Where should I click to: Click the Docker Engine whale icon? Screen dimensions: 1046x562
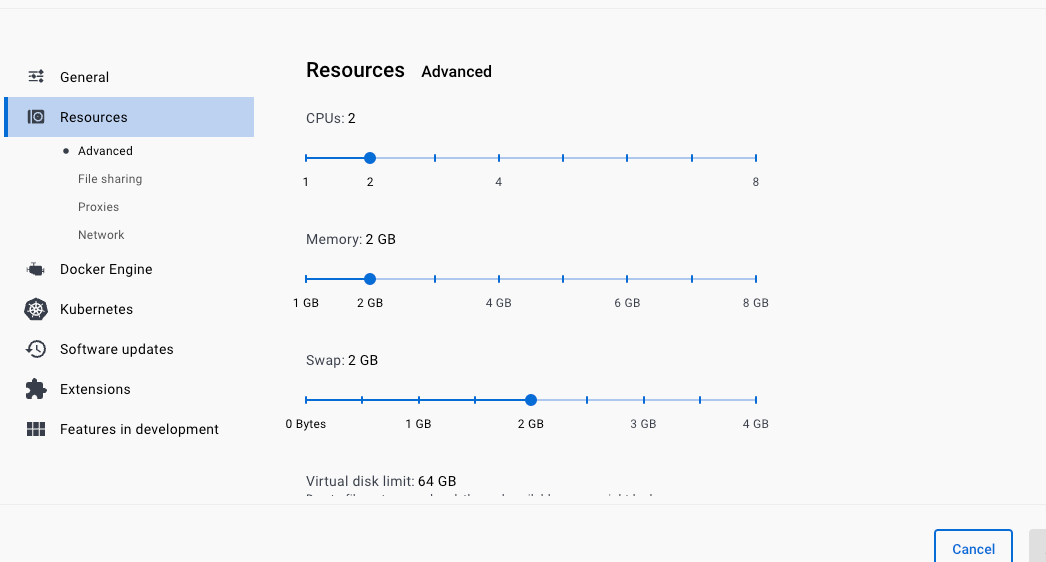36,269
